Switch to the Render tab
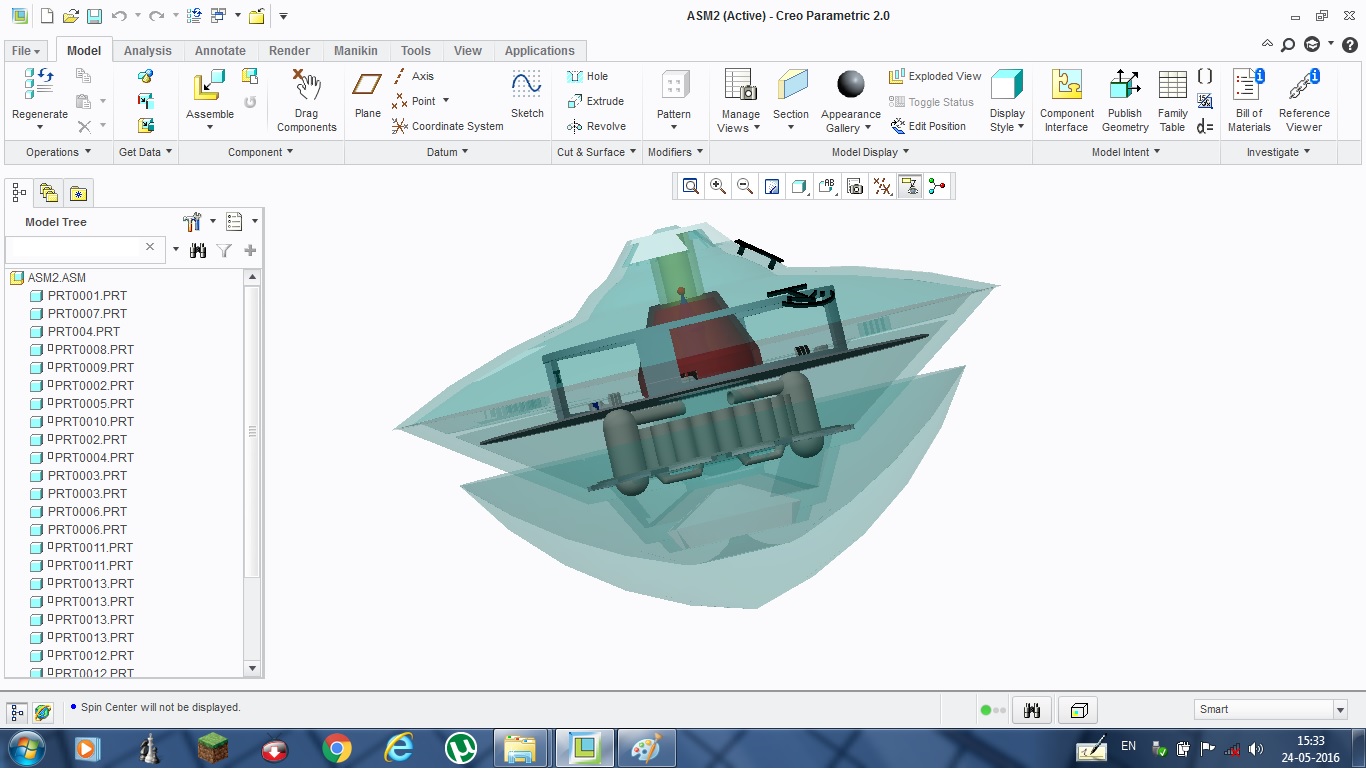The image size is (1366, 770). 289,51
